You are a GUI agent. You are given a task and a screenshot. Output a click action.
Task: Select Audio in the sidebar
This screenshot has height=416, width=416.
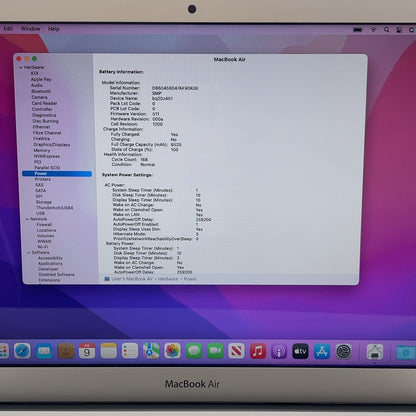pos(37,85)
